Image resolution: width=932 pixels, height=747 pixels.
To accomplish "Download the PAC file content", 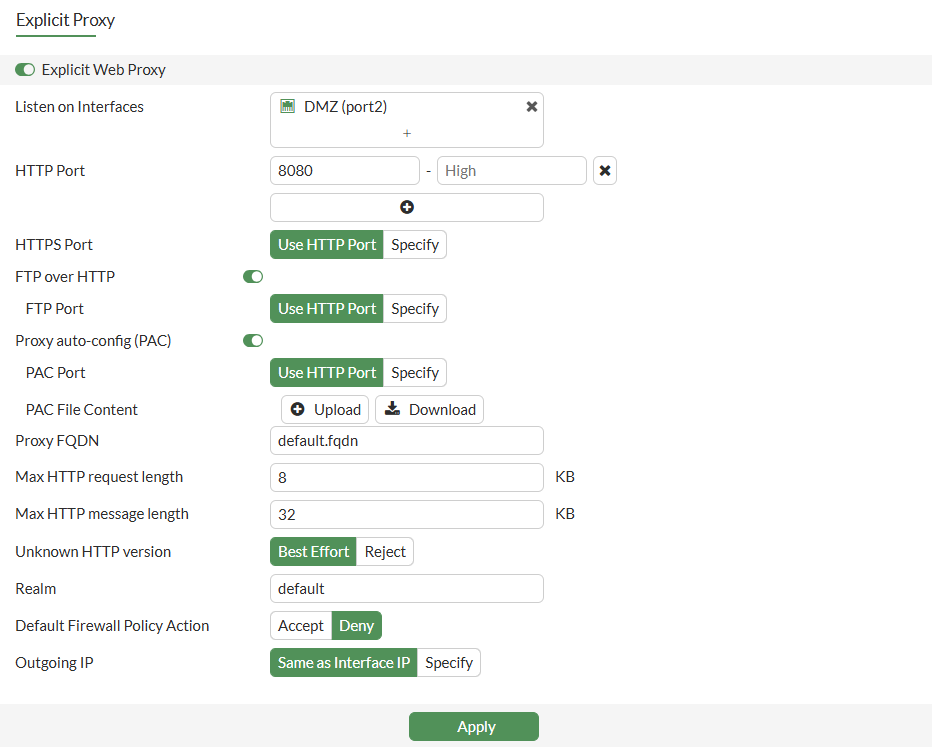I will point(430,410).
